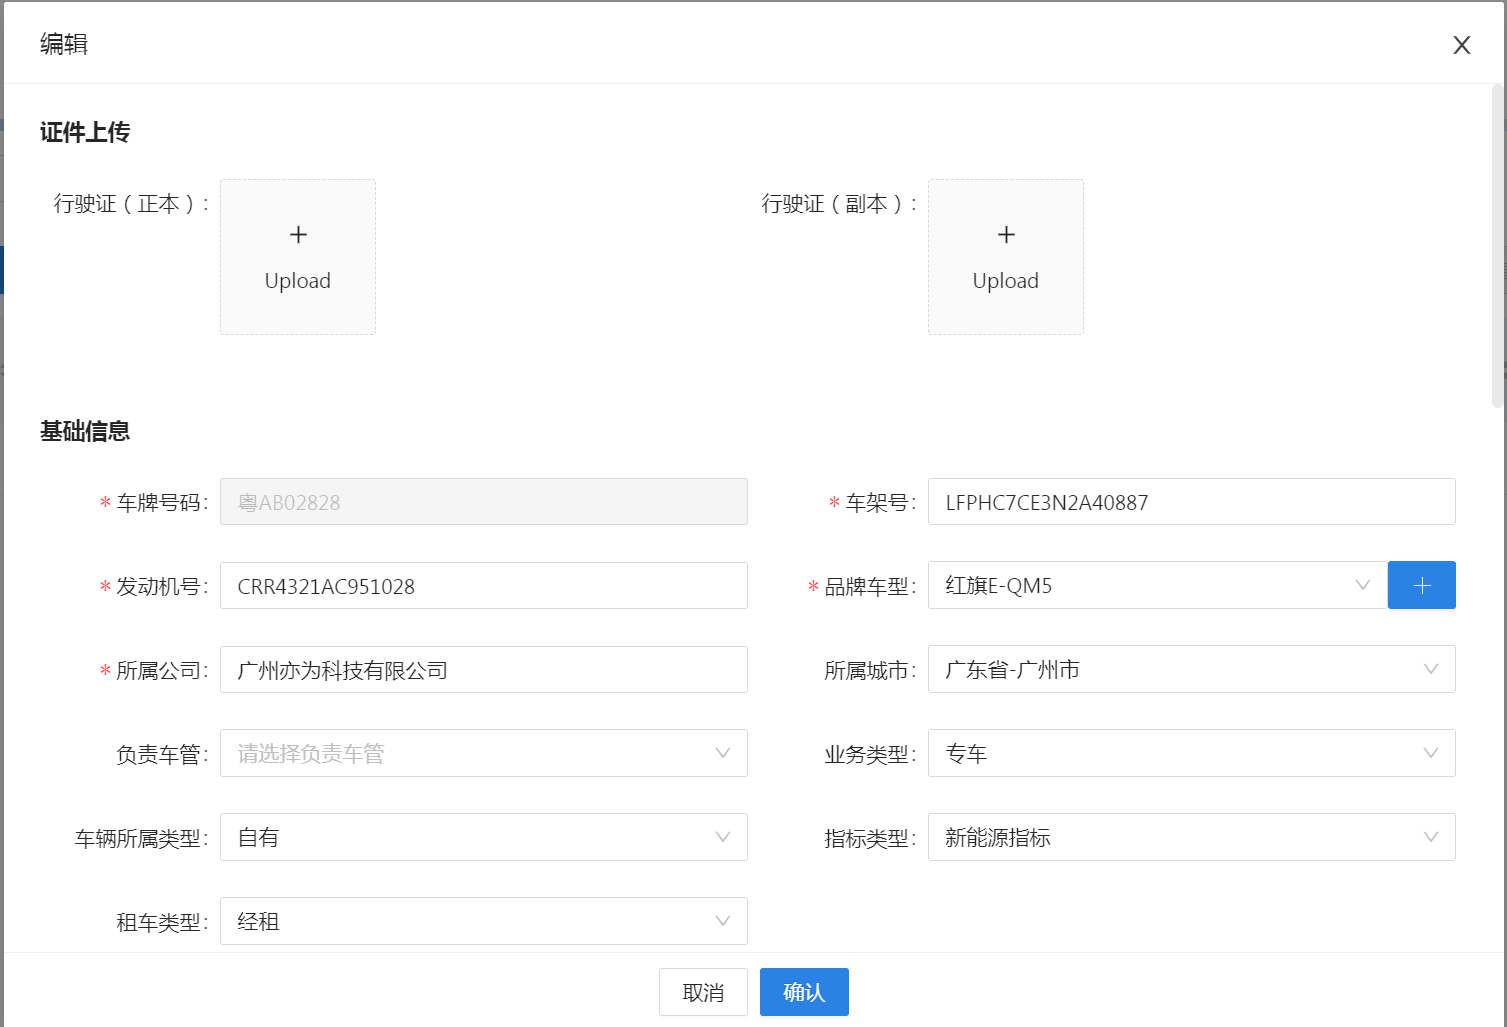Click the 确认 button
Image resolution: width=1507 pixels, height=1027 pixels.
click(804, 992)
